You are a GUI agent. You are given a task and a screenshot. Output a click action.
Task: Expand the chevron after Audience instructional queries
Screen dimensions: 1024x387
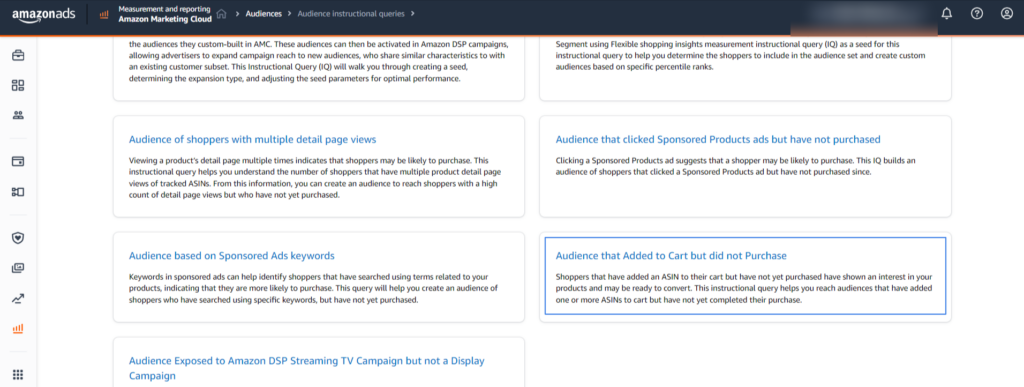coord(413,14)
